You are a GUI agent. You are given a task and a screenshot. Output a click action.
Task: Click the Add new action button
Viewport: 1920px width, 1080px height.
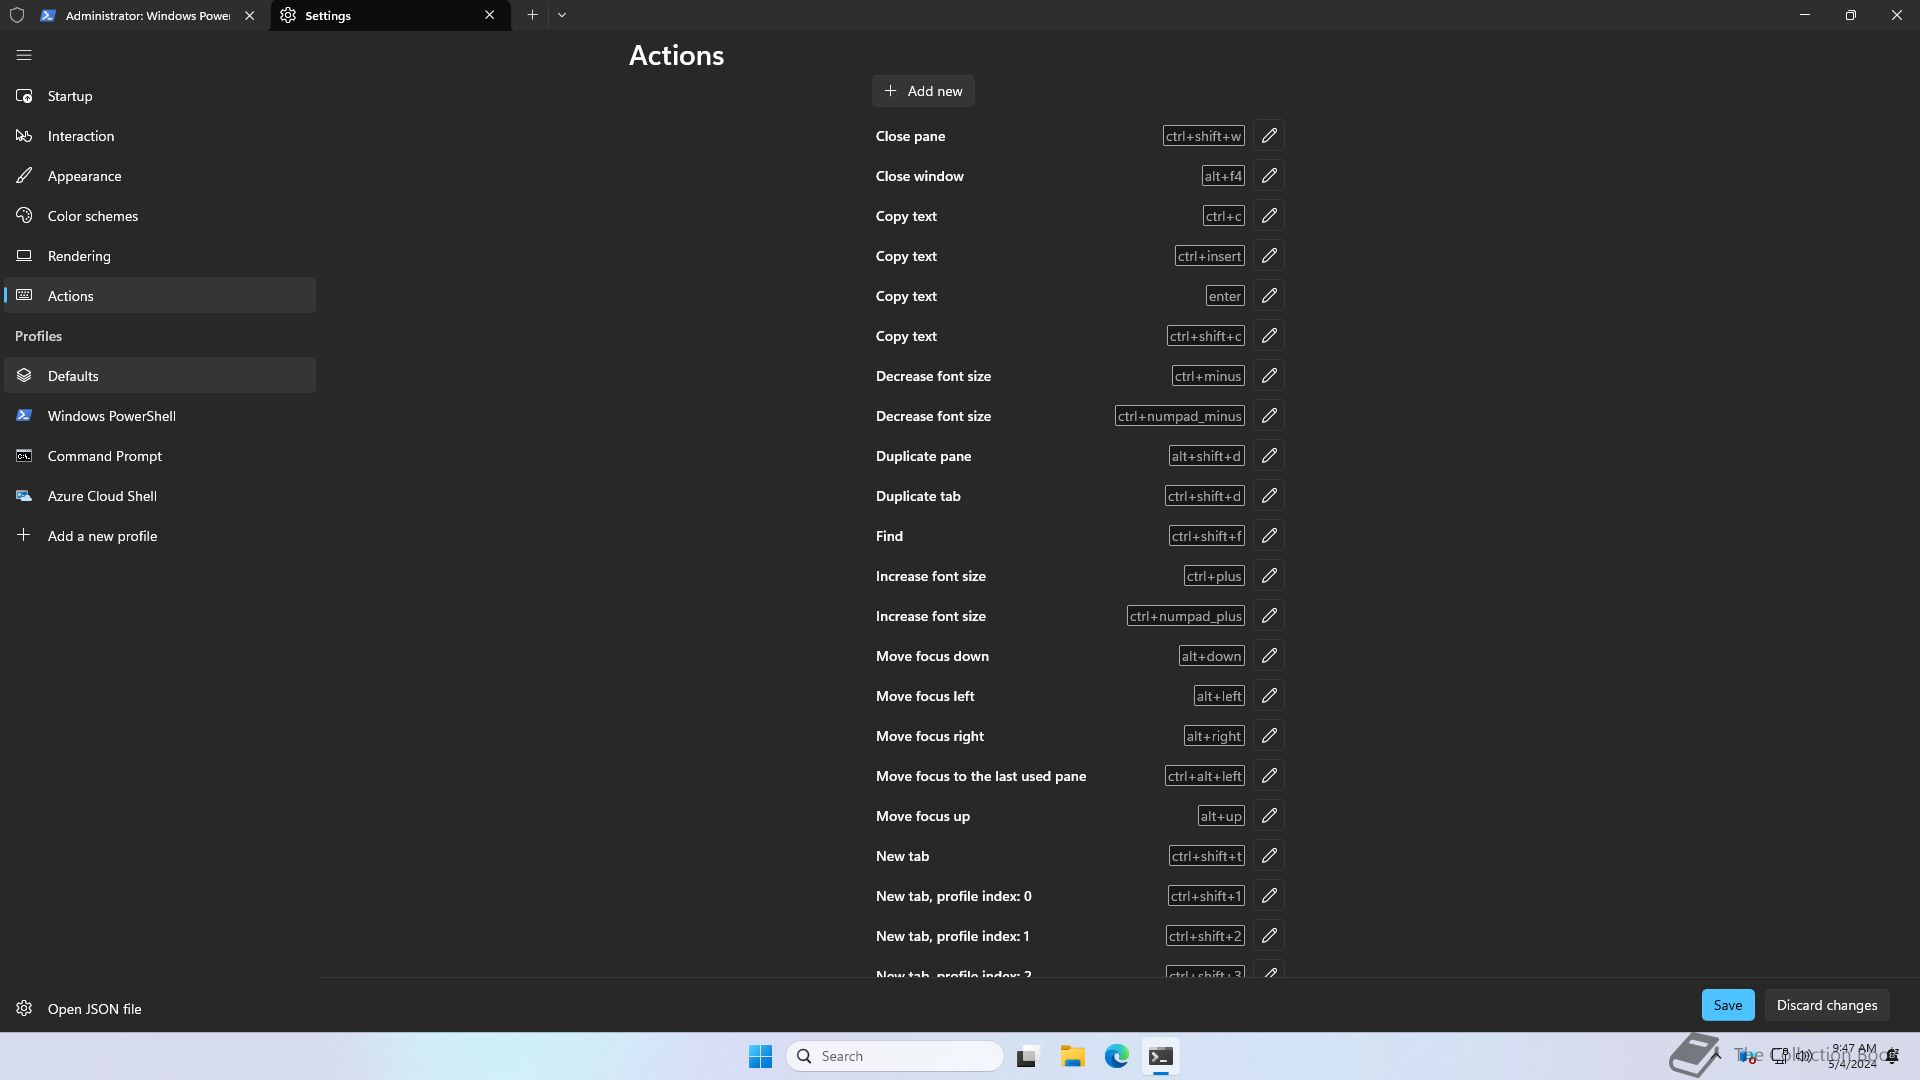point(923,91)
